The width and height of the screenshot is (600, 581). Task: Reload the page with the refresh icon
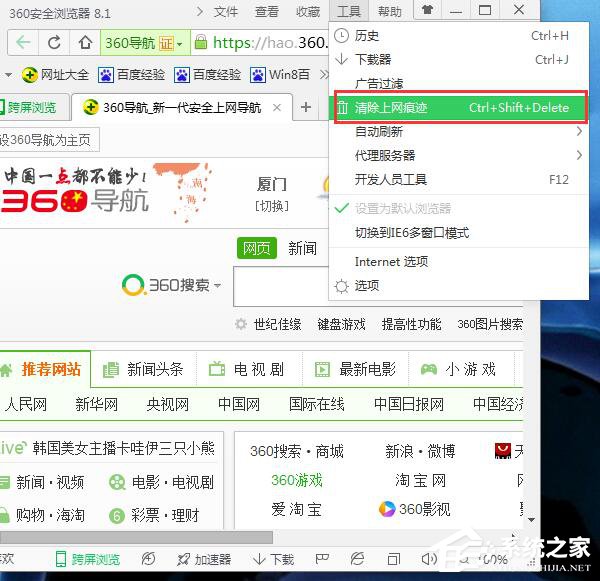tap(55, 43)
